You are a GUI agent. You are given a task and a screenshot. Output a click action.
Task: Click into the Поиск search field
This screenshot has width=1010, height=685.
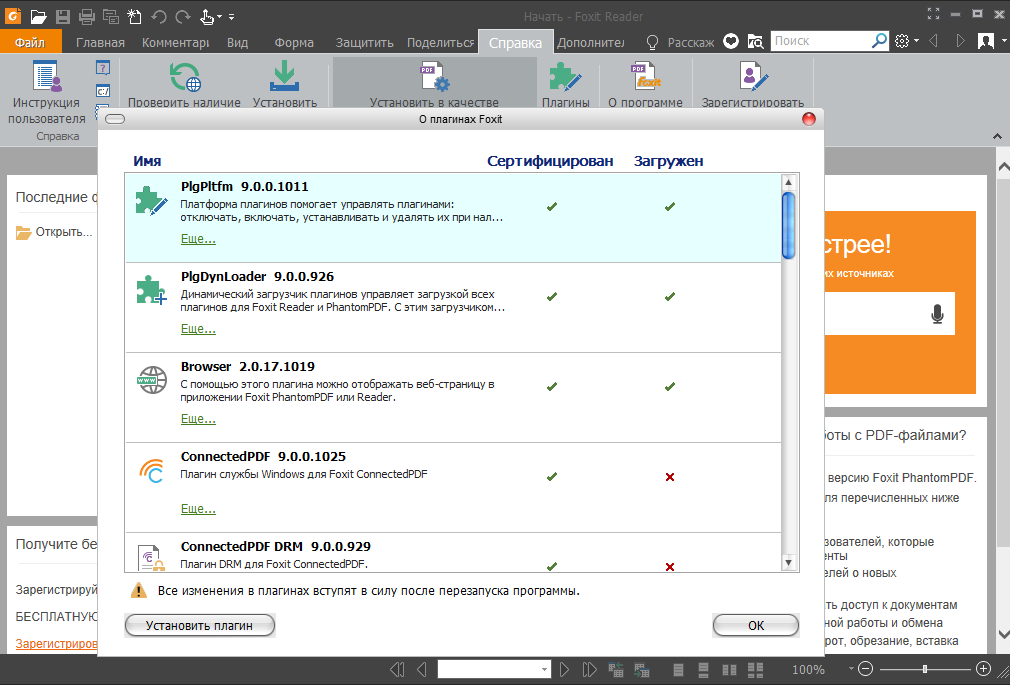821,41
